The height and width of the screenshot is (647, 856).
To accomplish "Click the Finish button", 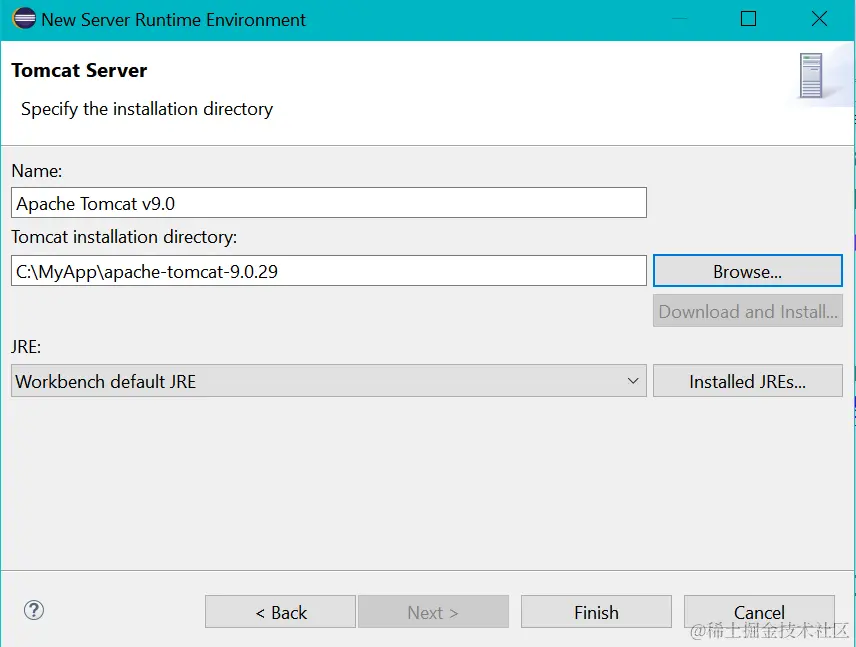I will [596, 612].
